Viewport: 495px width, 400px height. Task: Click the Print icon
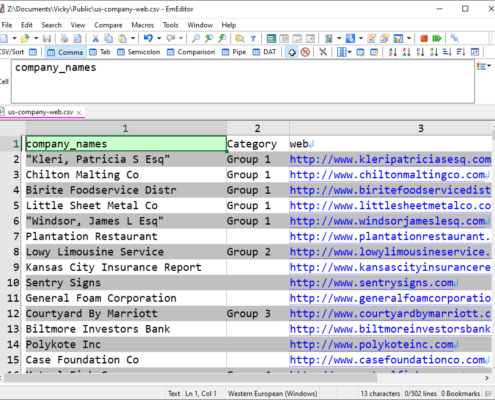point(64,38)
